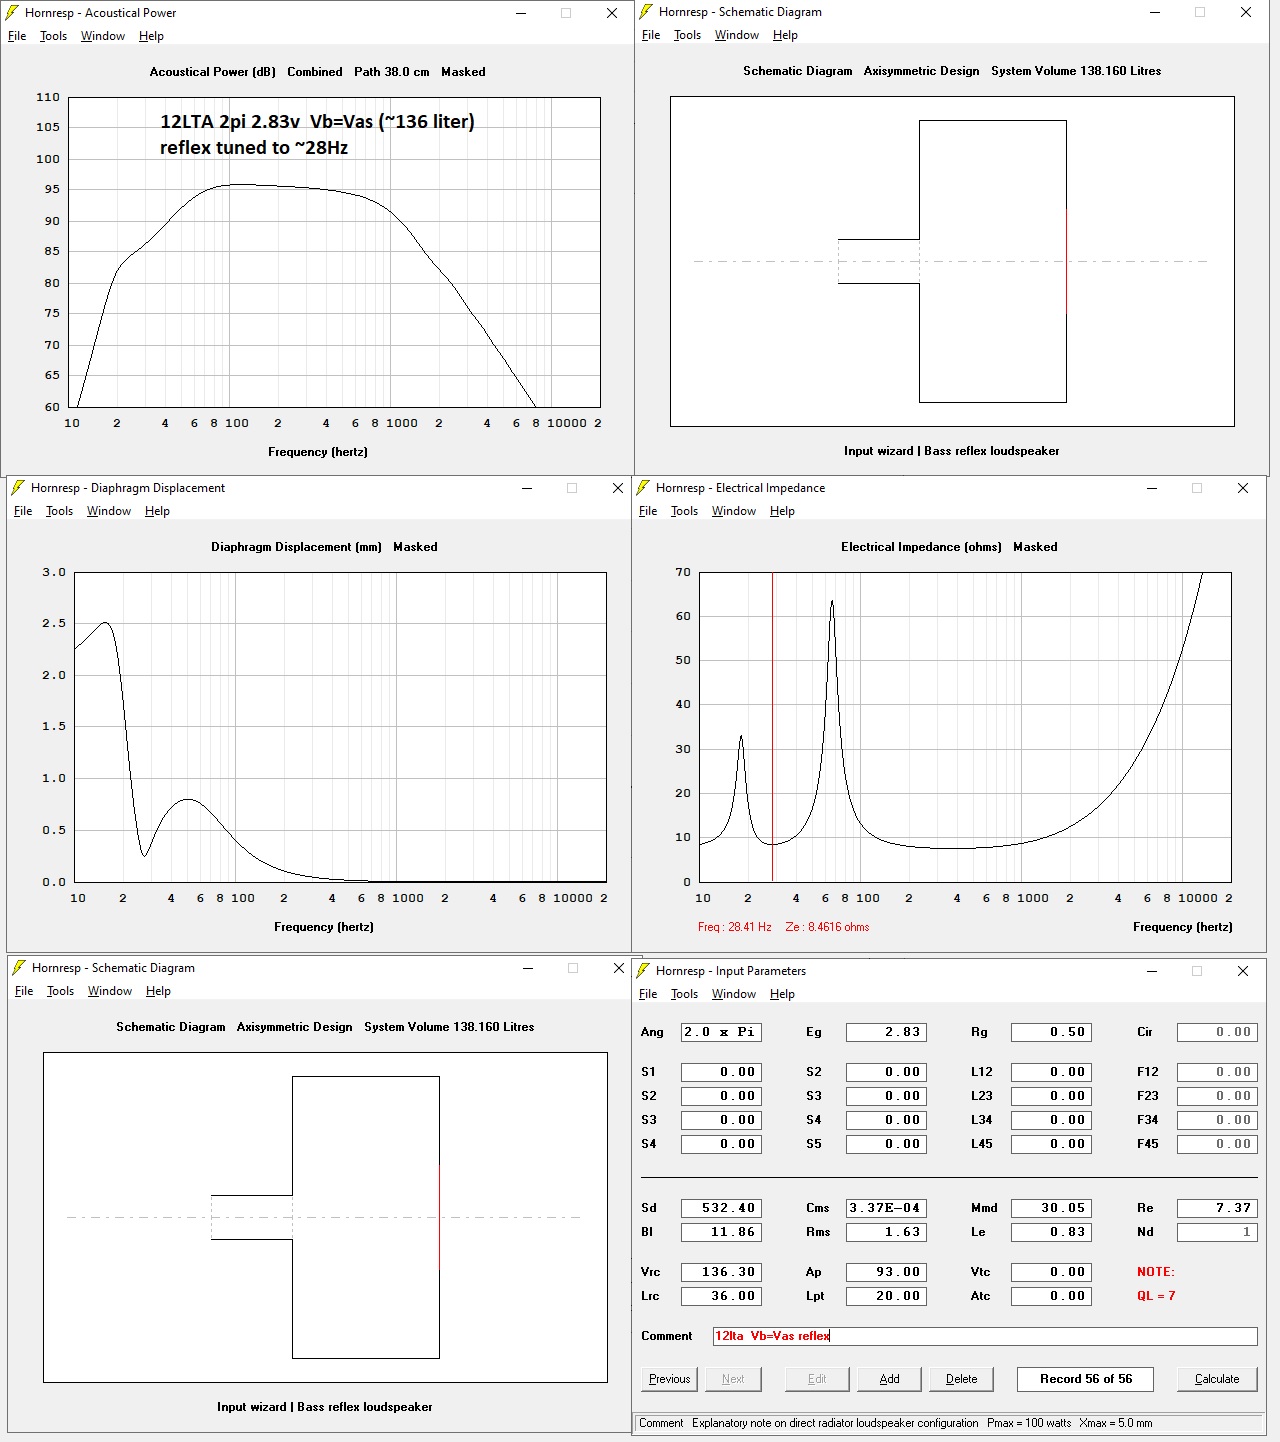Click the Previous record button
Screen dimensions: 1280x1442
(x=669, y=1379)
